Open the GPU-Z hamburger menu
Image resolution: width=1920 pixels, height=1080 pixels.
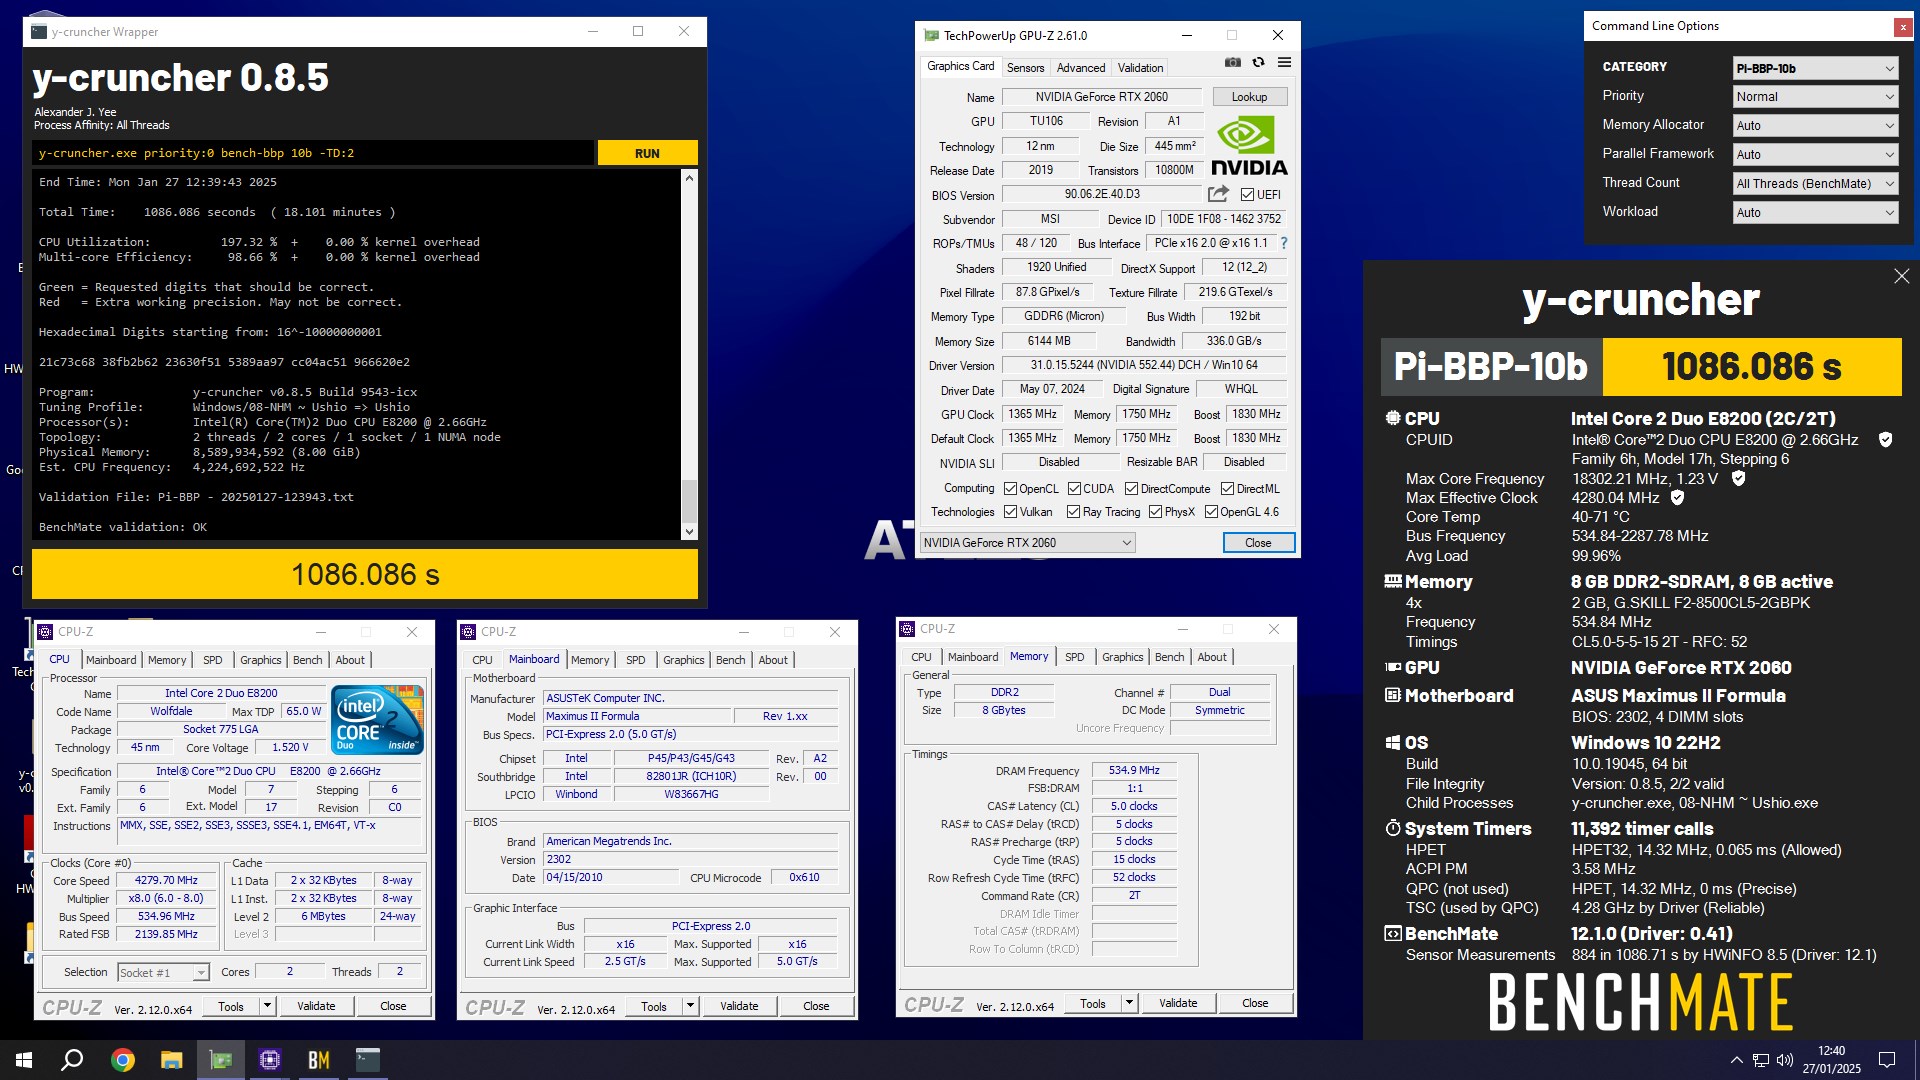pos(1284,62)
